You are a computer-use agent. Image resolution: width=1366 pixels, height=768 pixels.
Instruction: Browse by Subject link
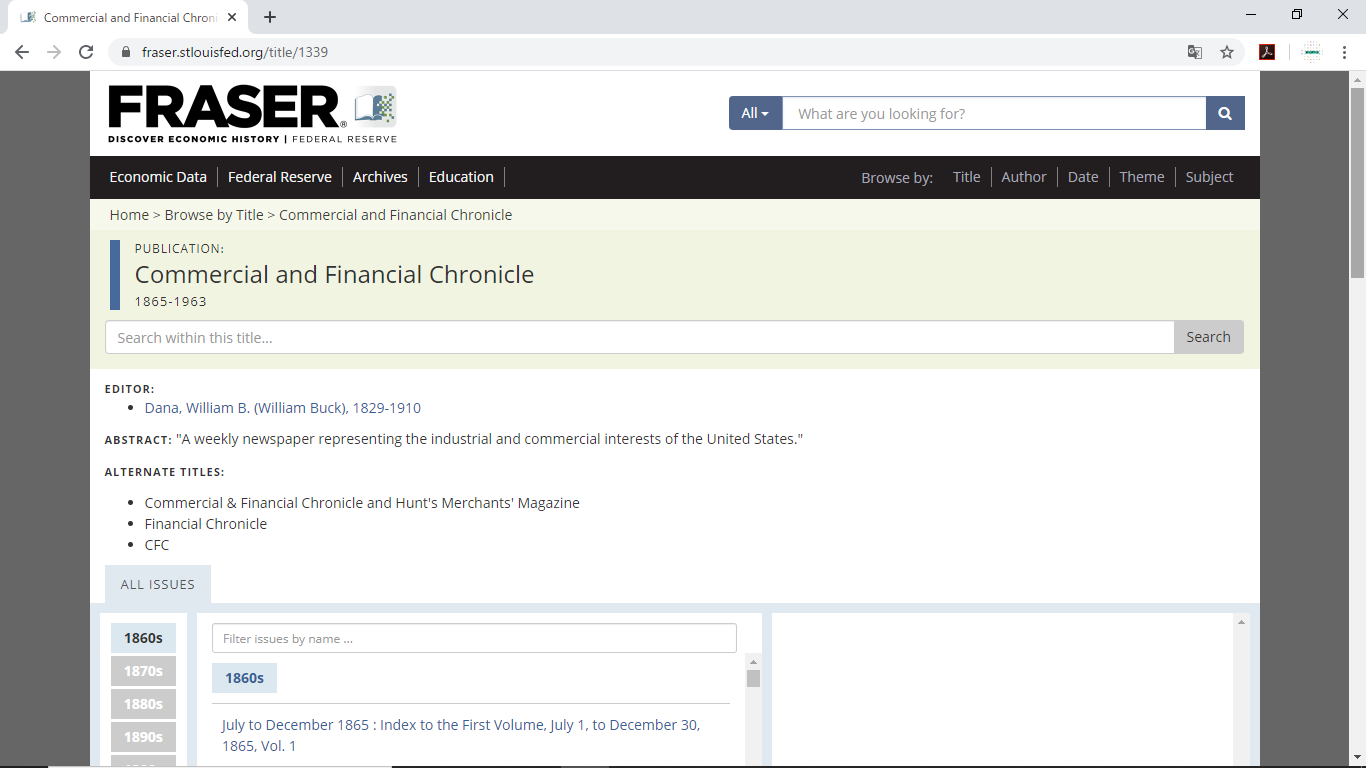[1210, 177]
